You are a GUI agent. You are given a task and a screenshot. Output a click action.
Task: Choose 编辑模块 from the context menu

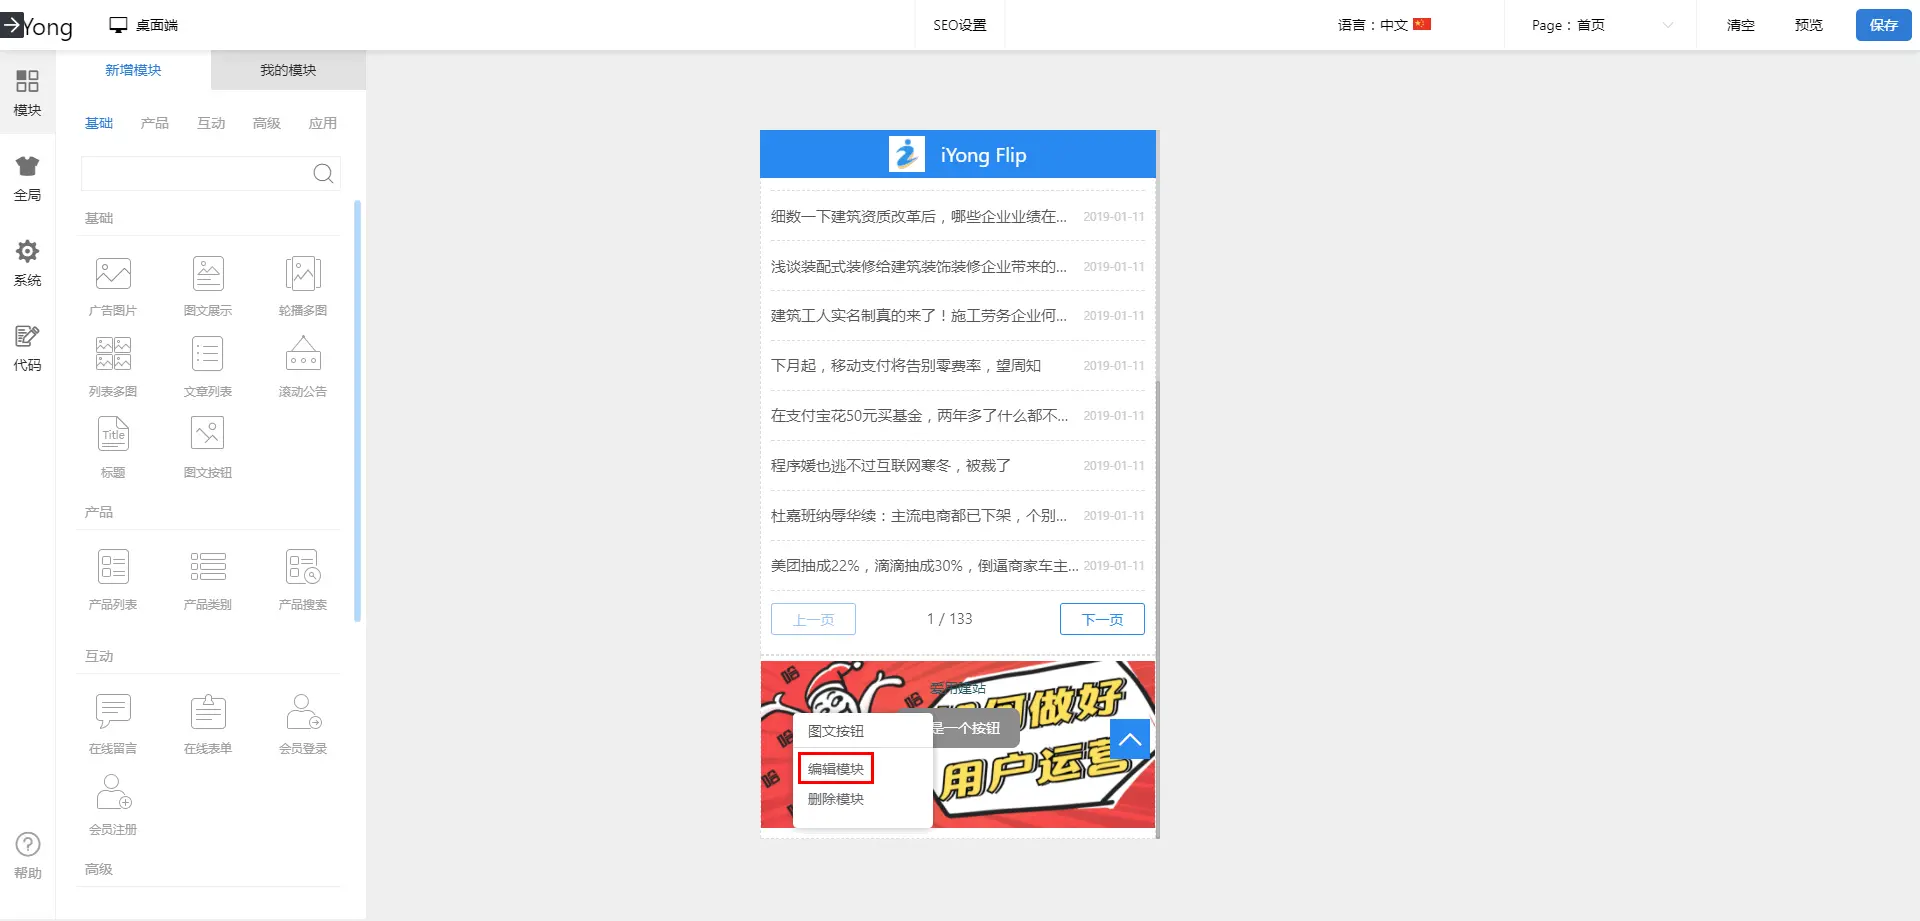(836, 769)
